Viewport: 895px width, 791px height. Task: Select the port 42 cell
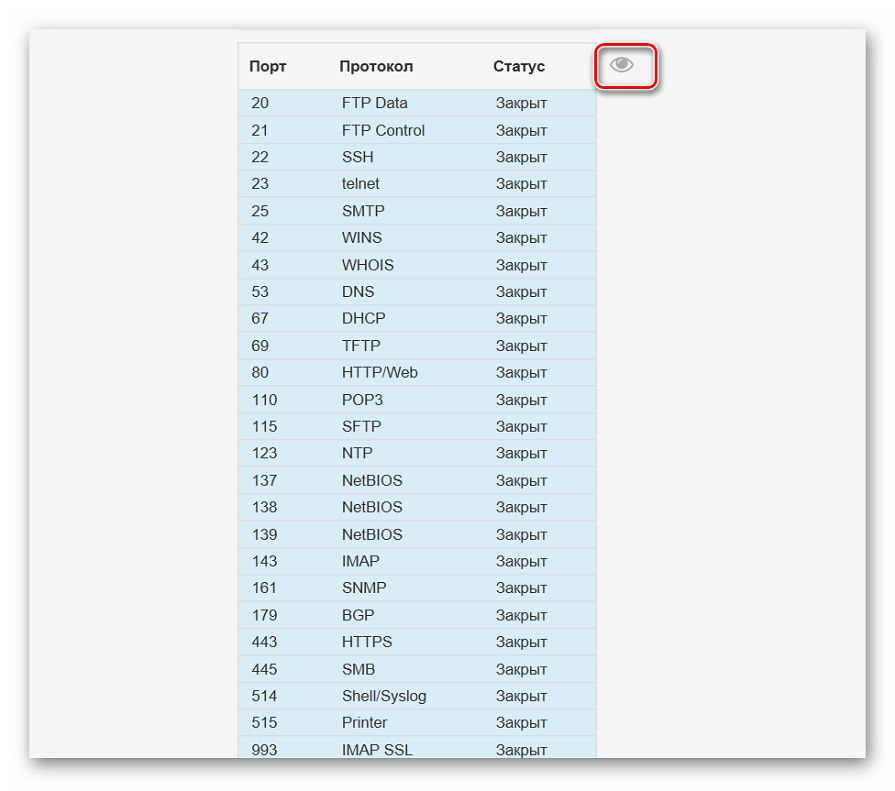tap(260, 237)
